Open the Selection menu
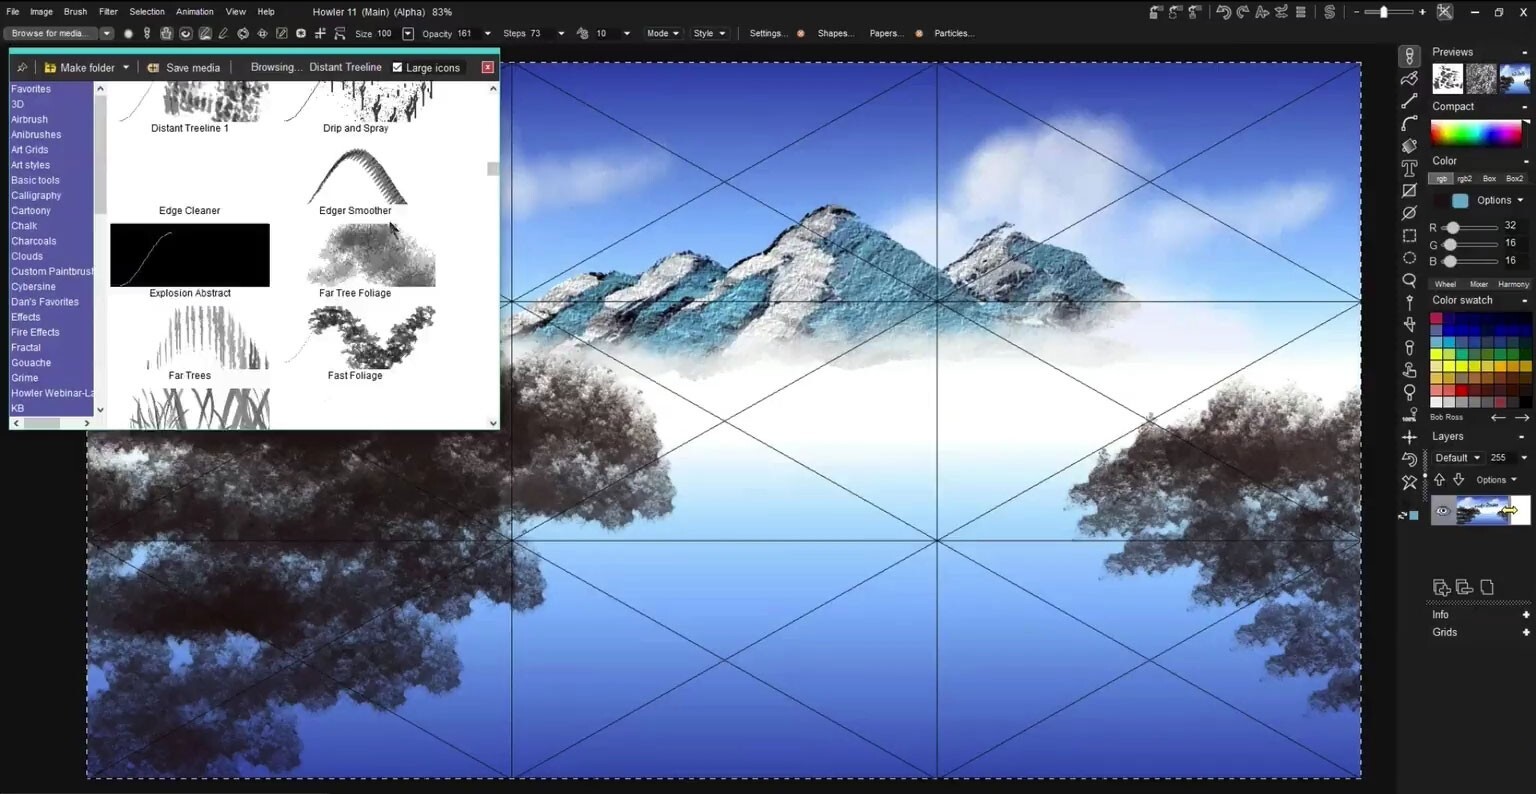This screenshot has width=1536, height=794. pos(147,12)
